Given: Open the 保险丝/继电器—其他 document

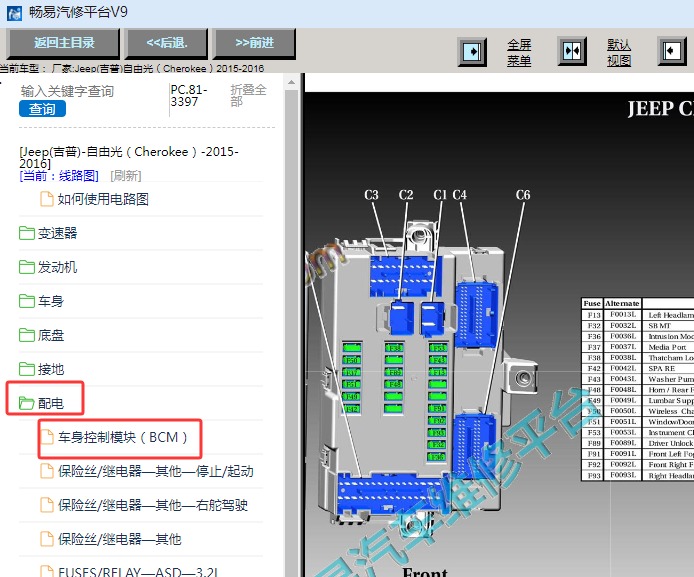Looking at the screenshot, I should click(120, 539).
